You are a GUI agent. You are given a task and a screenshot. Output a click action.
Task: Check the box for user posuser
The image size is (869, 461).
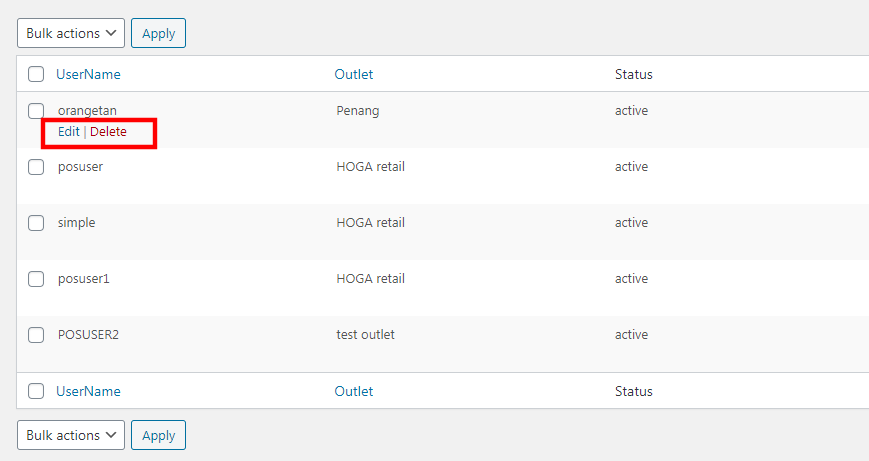point(36,167)
